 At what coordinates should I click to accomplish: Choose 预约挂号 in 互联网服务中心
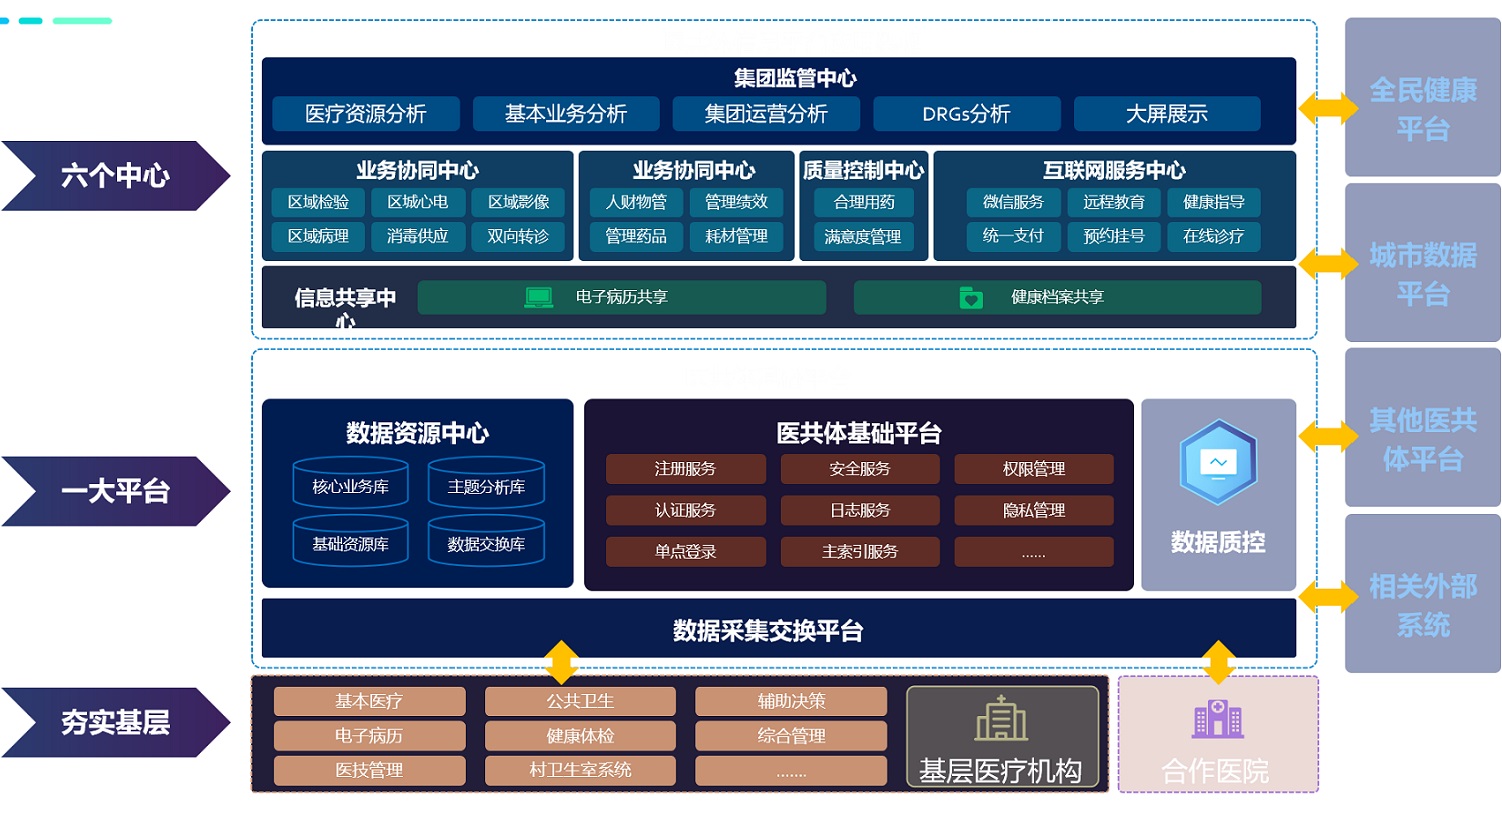coord(1113,236)
